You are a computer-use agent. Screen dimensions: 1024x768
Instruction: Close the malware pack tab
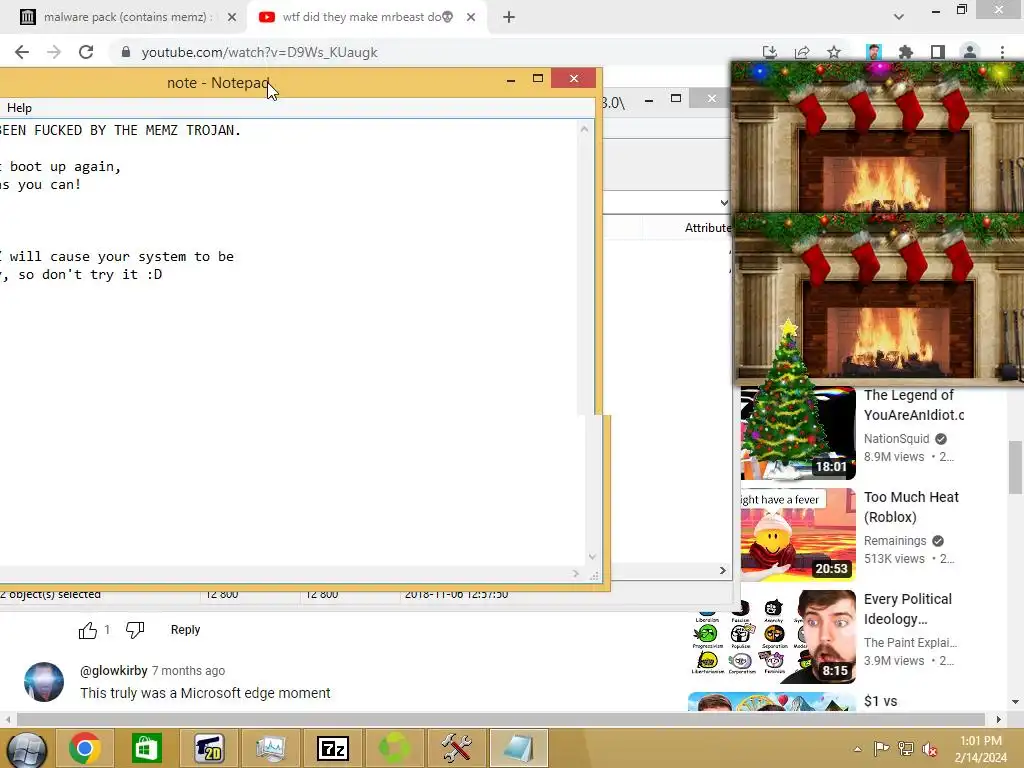coord(232,17)
